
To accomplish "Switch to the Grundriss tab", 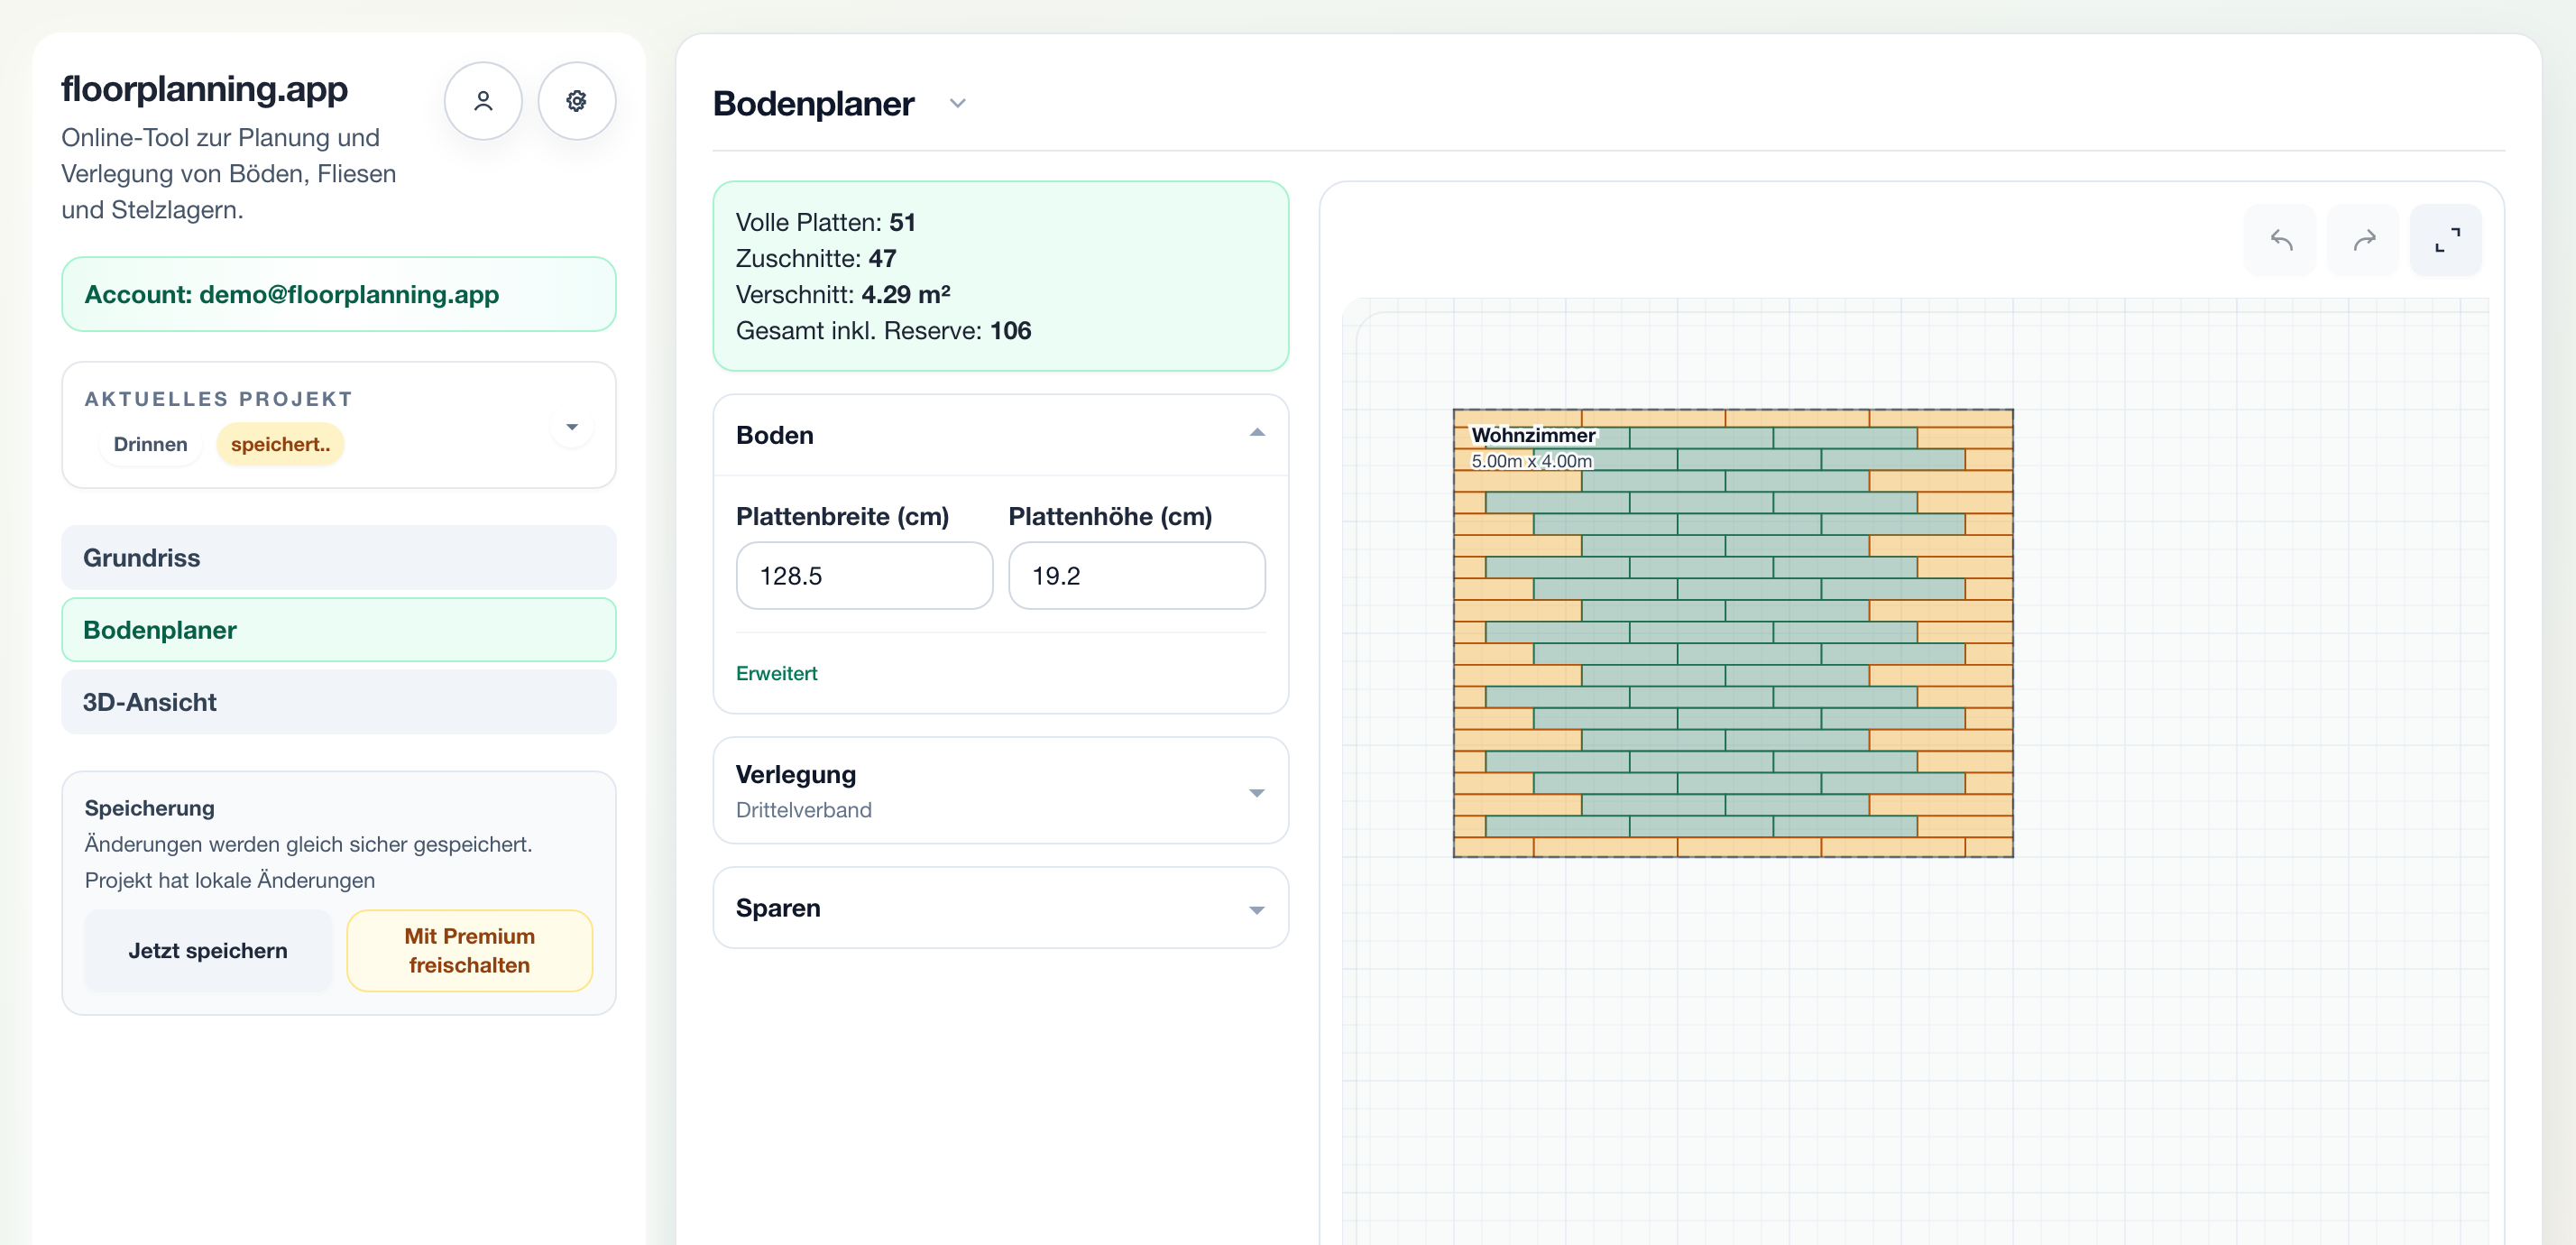I will coord(339,558).
